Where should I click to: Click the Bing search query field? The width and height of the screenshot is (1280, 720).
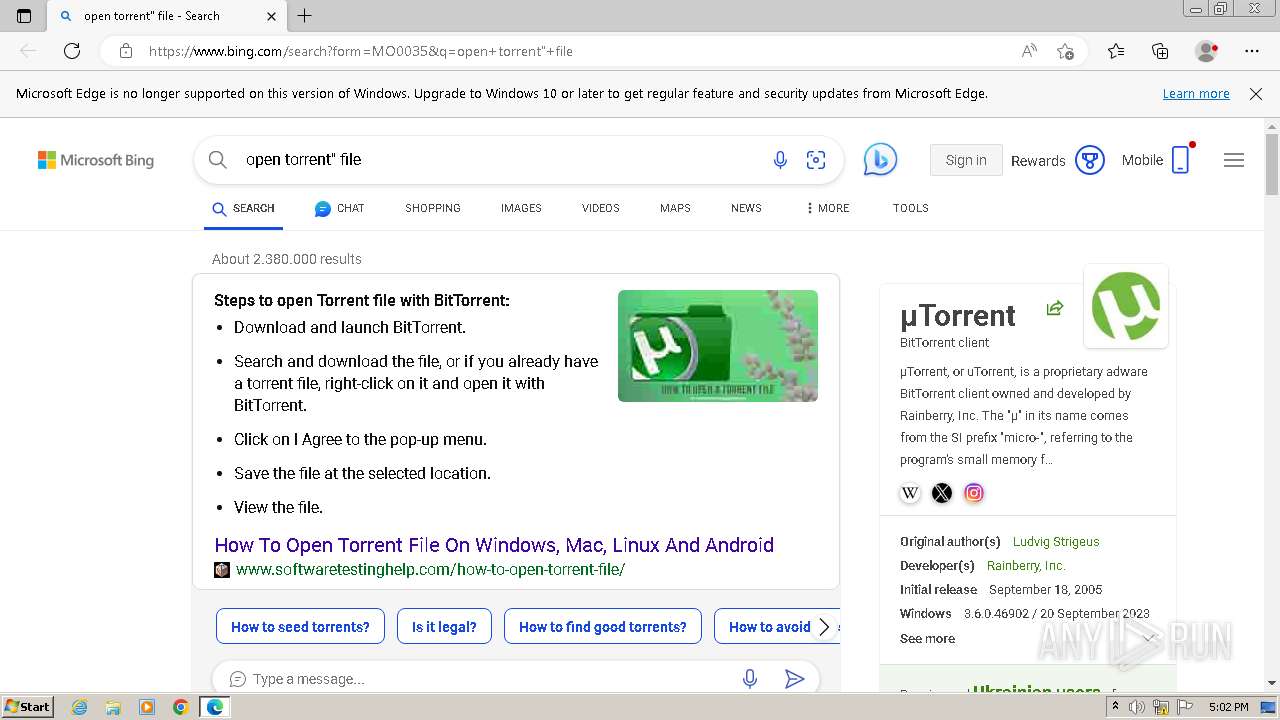500,160
